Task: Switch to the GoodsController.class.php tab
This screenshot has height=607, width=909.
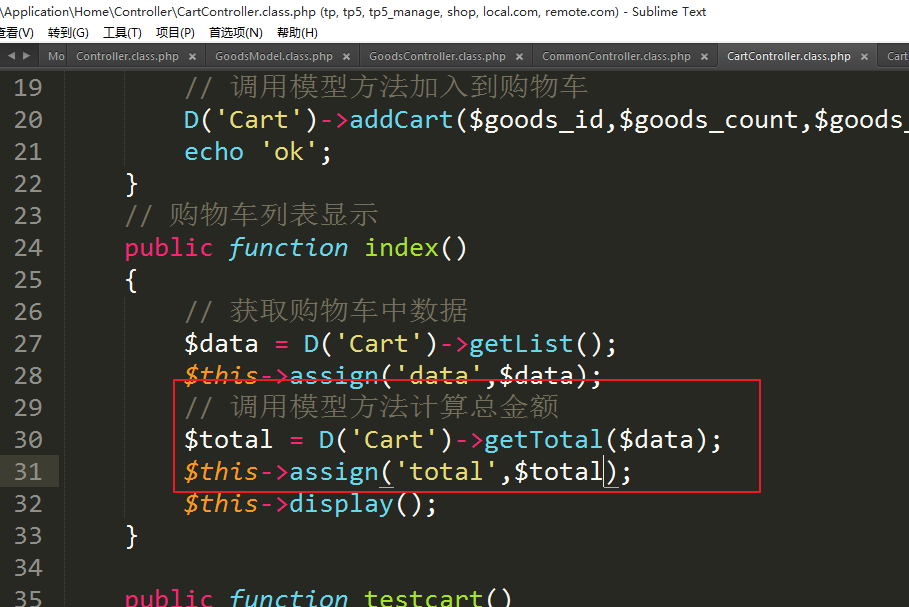Action: coord(437,57)
